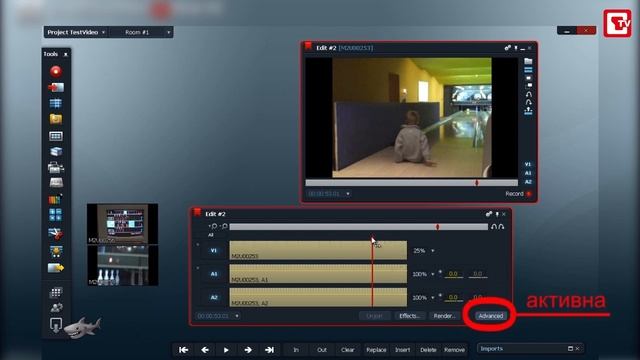The width and height of the screenshot is (640, 360).
Task: Open the blue four-square tool
Action: (x=56, y=215)
